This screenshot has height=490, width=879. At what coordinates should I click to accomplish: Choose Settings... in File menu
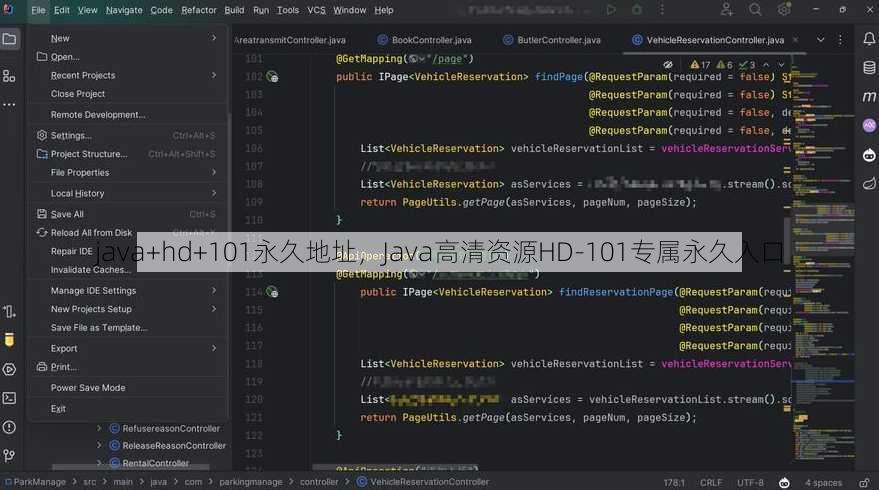coord(71,136)
